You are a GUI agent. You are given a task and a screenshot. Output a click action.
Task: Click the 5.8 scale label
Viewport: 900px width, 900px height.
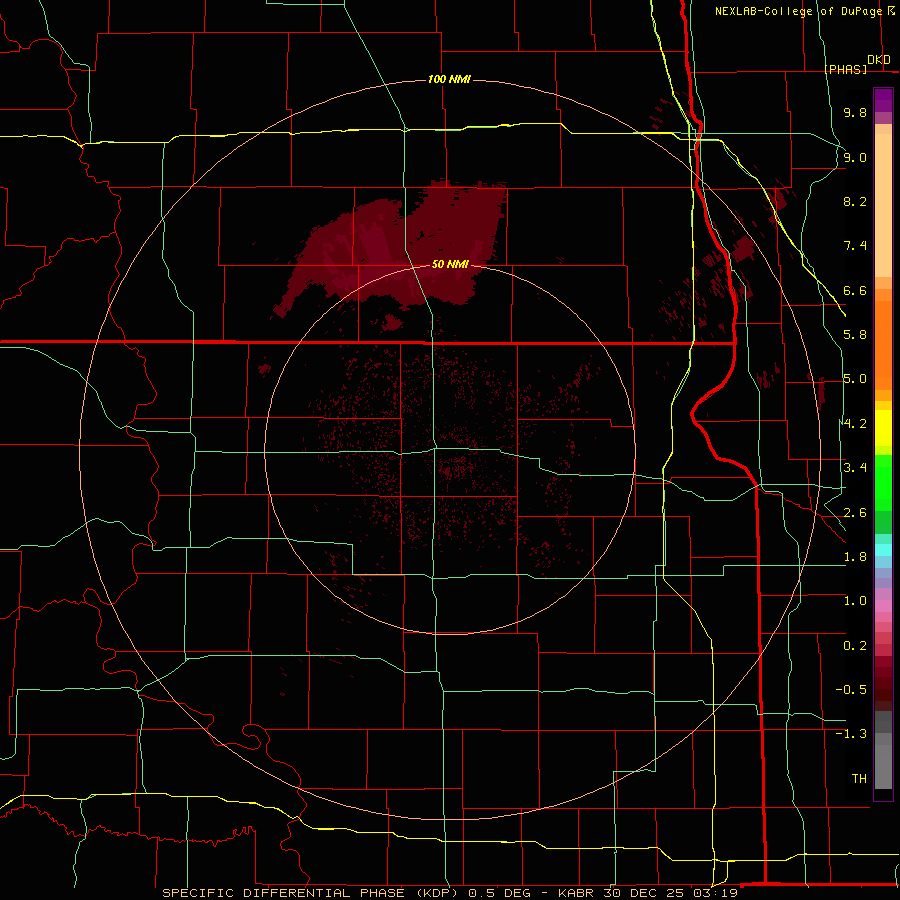(x=855, y=335)
